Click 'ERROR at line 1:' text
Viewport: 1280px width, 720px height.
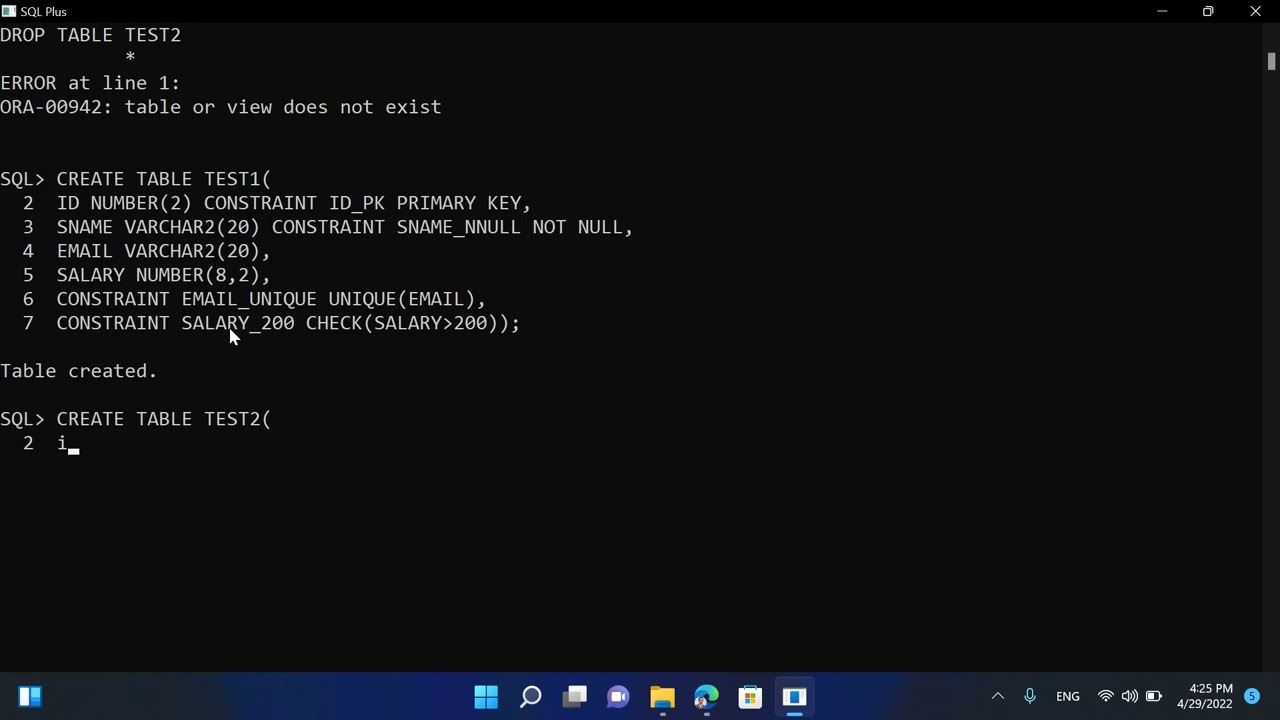tap(90, 83)
